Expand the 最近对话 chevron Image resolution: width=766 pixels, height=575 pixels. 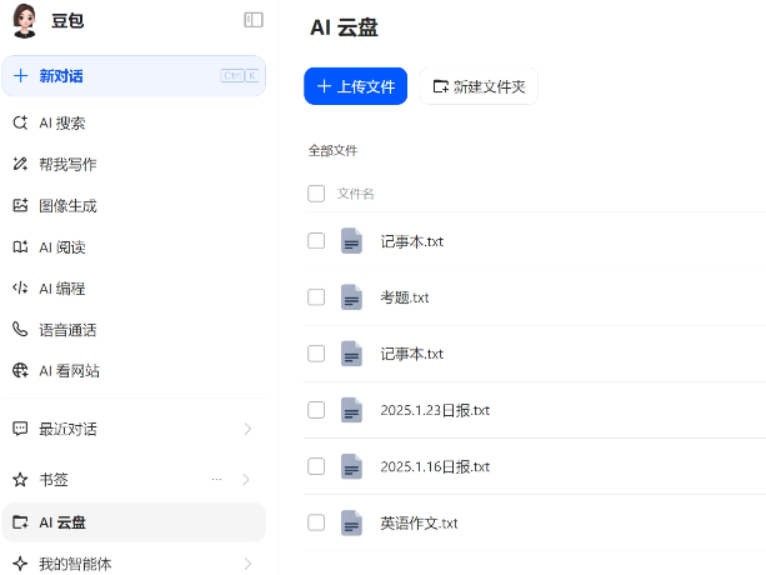point(248,429)
